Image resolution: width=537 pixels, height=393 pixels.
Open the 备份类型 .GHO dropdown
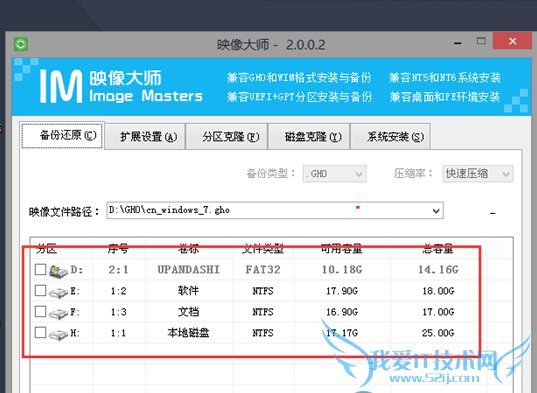point(334,174)
